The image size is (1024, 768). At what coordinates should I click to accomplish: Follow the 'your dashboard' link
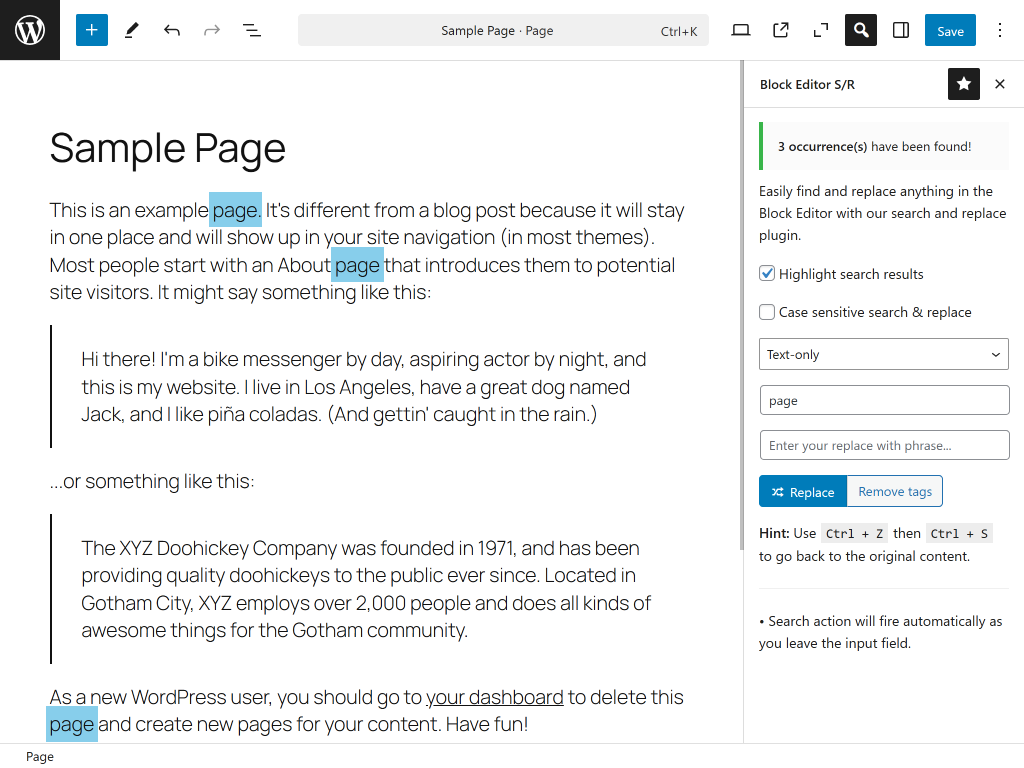click(495, 697)
